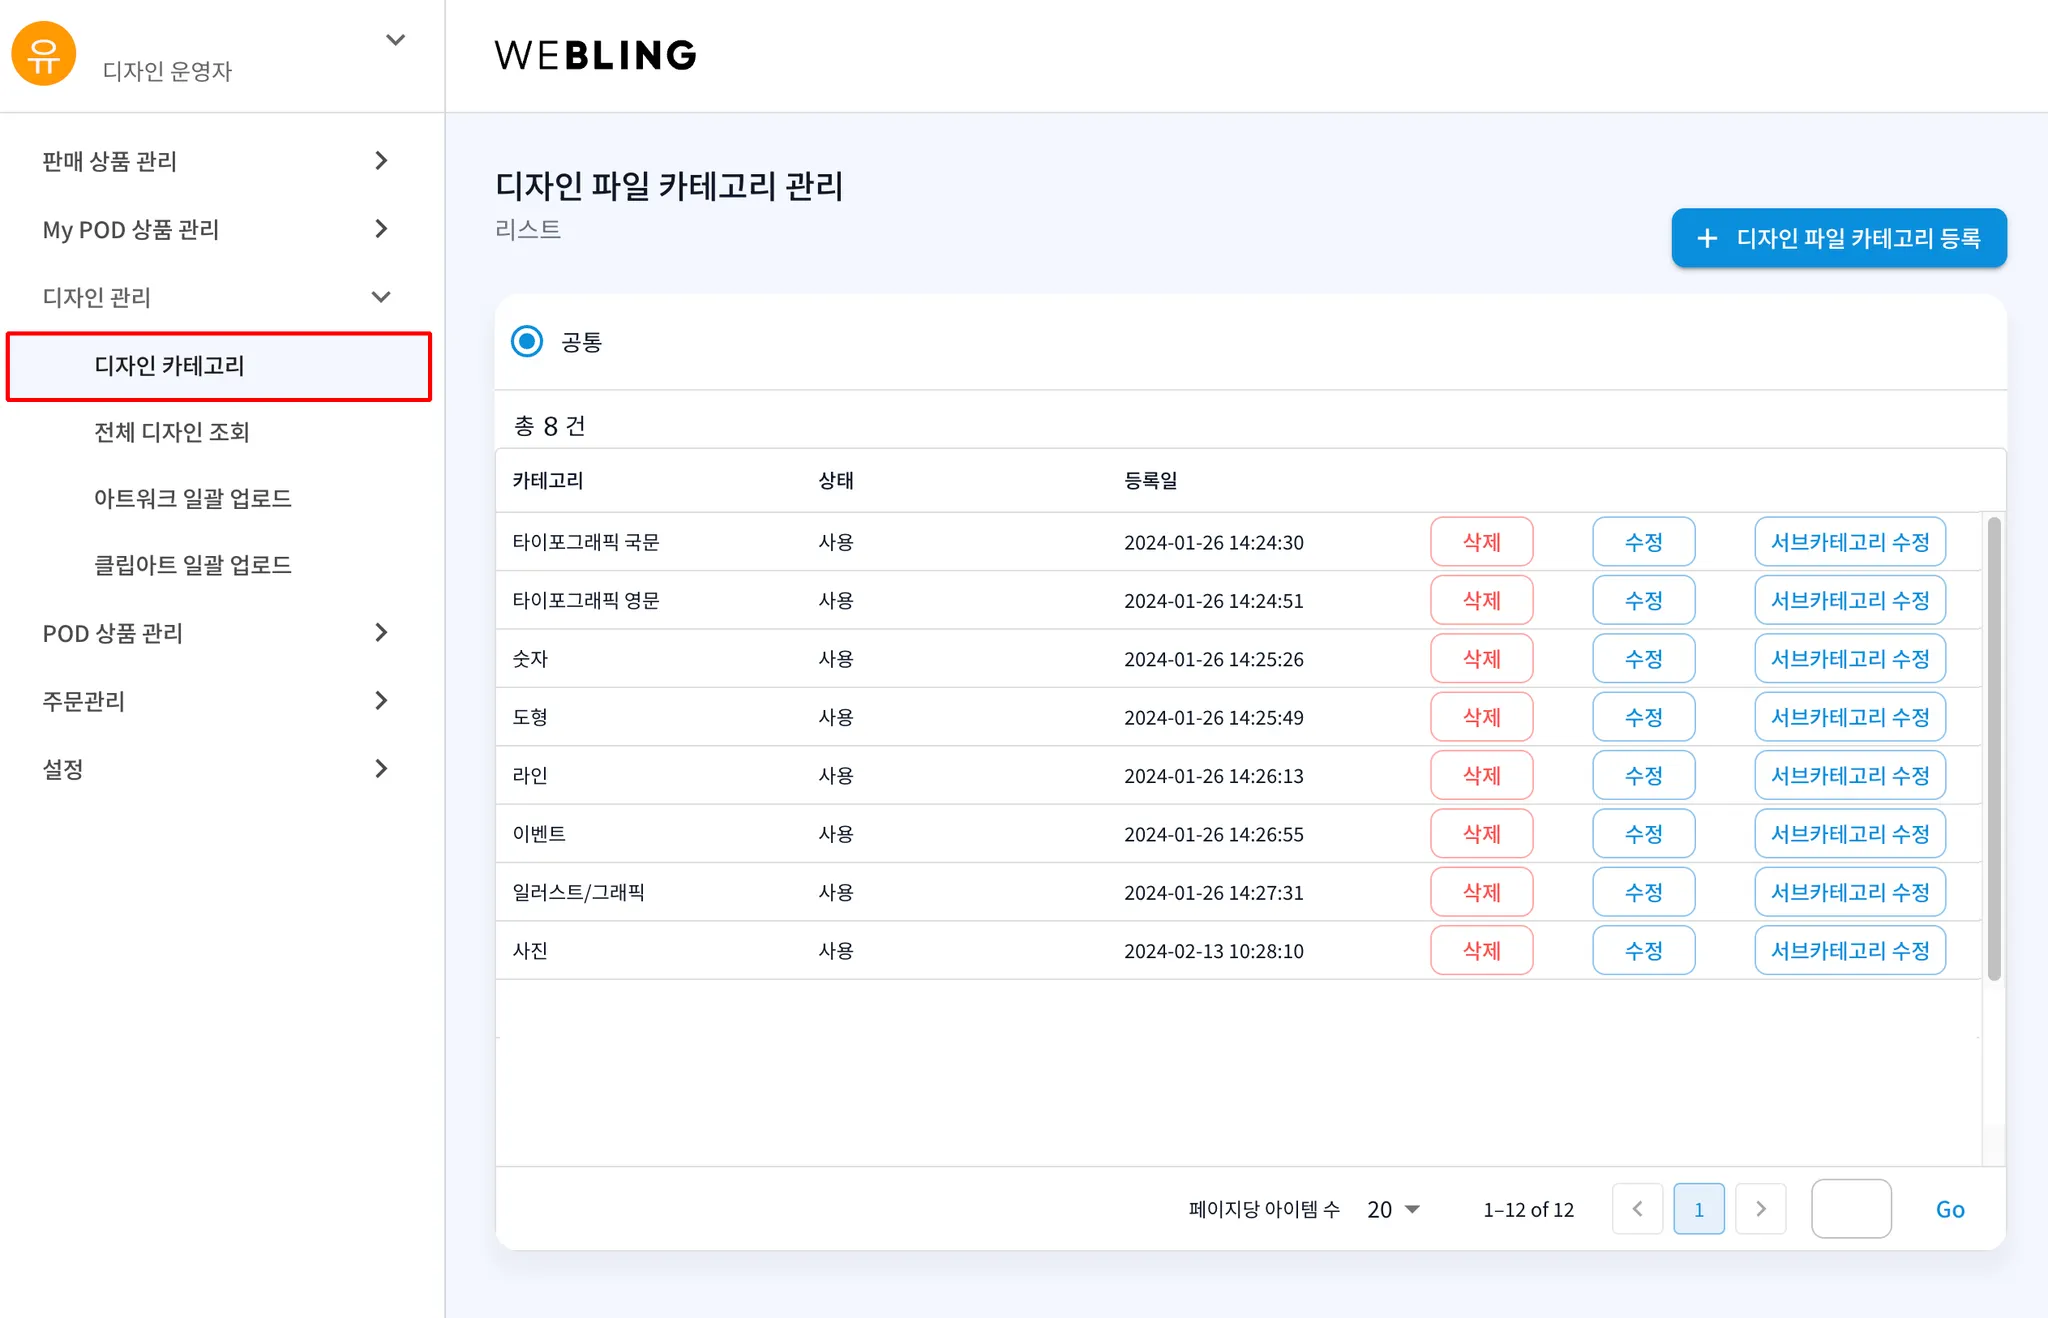Collapse the 디자인 관리 menu

(381, 297)
